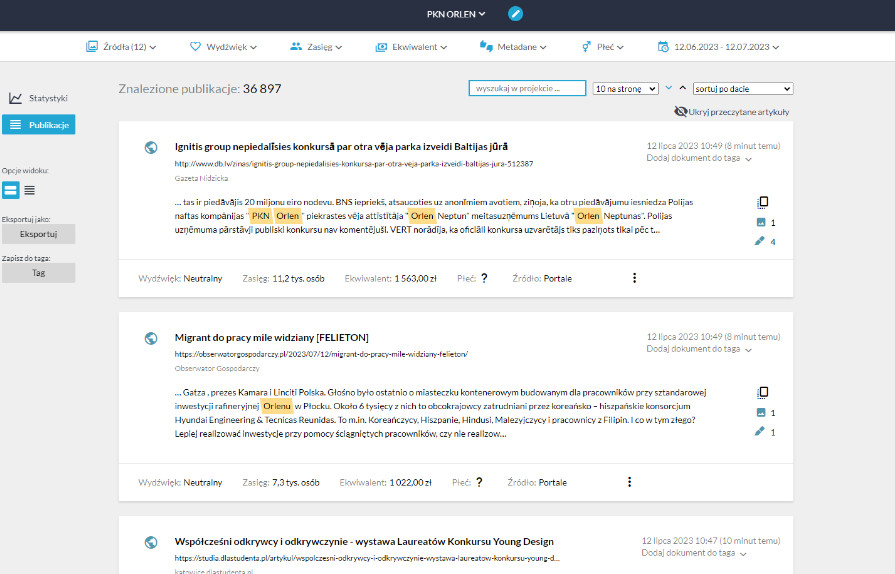Open the Płeć filter dropdown

pyautogui.click(x=603, y=47)
